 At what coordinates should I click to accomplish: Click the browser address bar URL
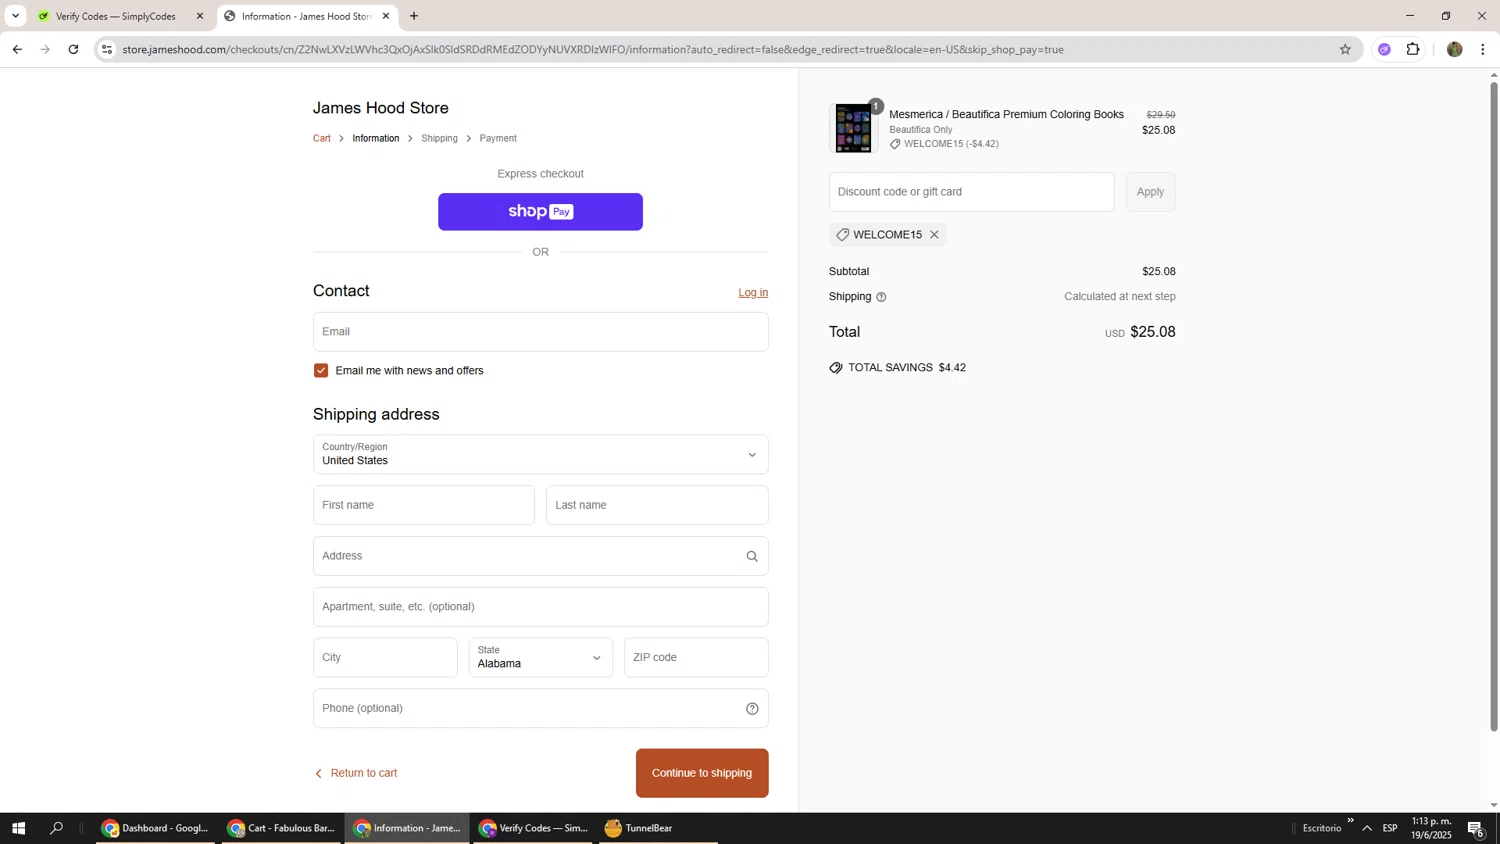click(x=593, y=49)
